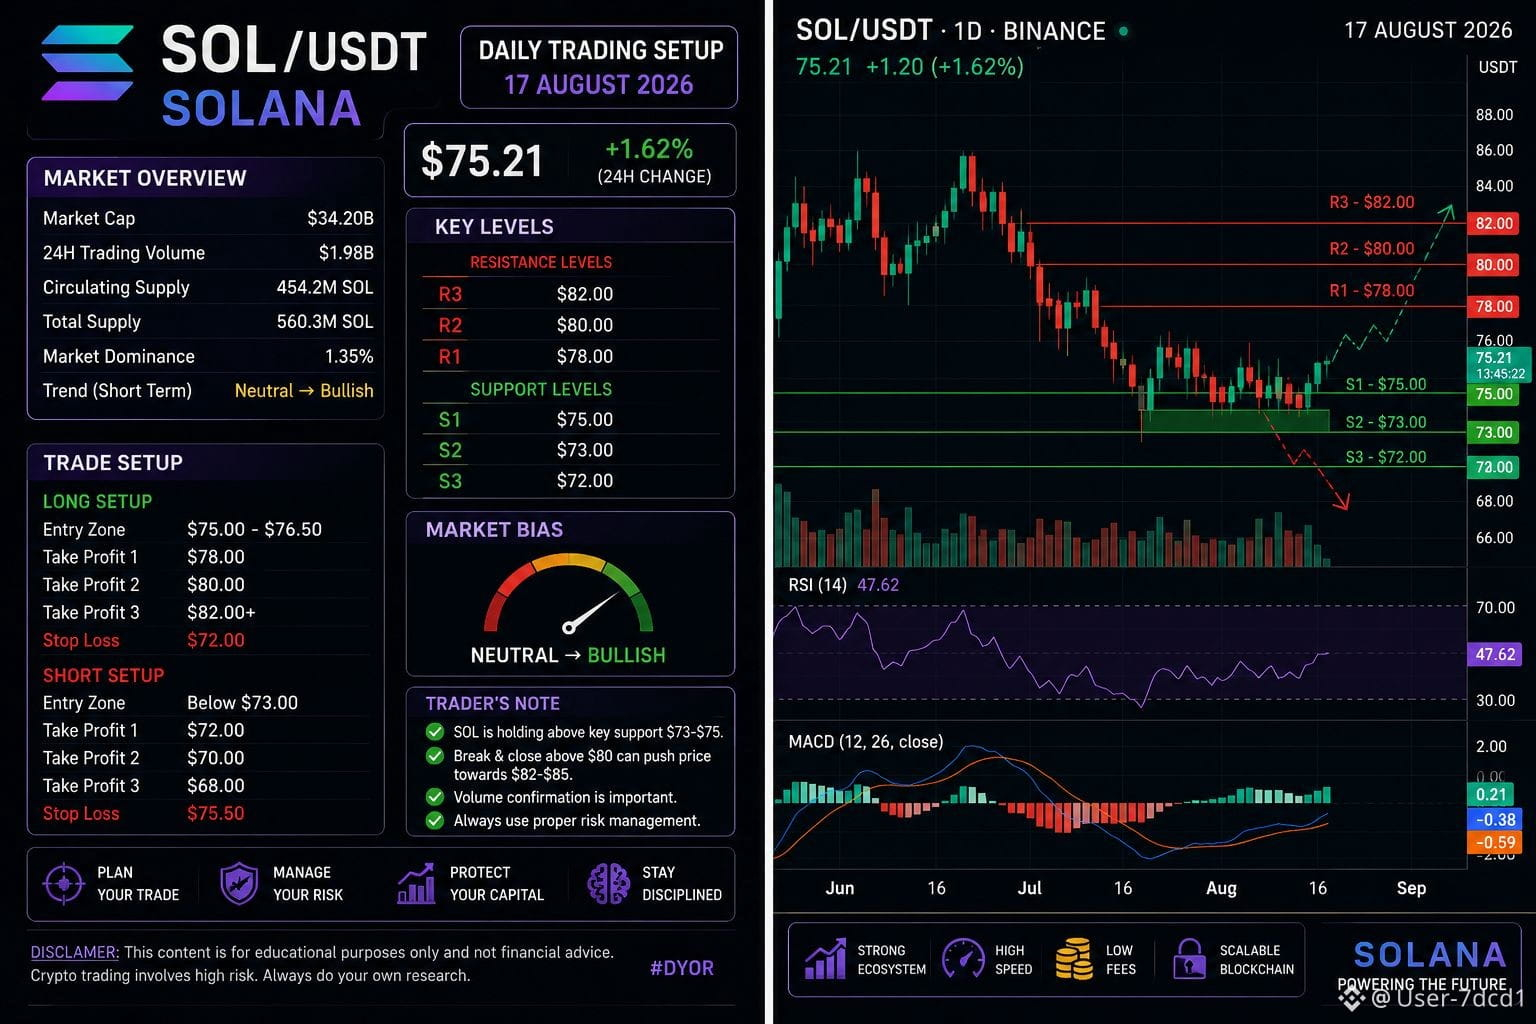Image resolution: width=1536 pixels, height=1024 pixels.
Task: Click the 'RSI (14)' indicator label
Action: (817, 585)
